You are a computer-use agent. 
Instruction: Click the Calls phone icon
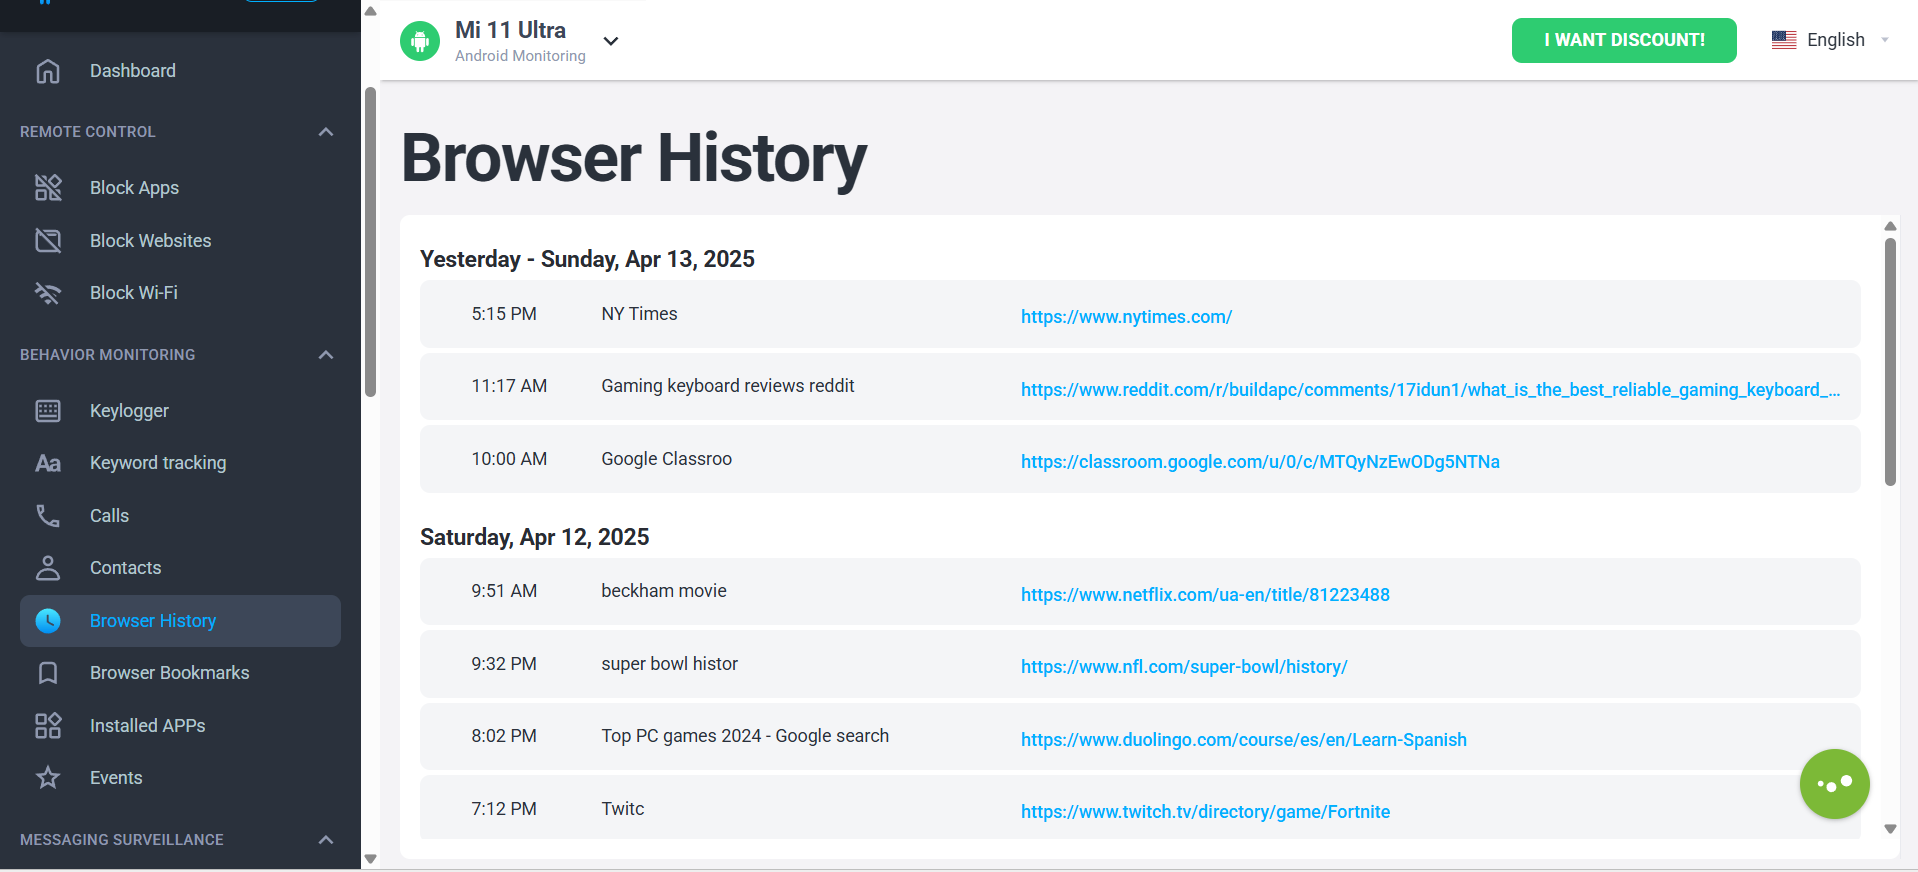[x=48, y=516]
